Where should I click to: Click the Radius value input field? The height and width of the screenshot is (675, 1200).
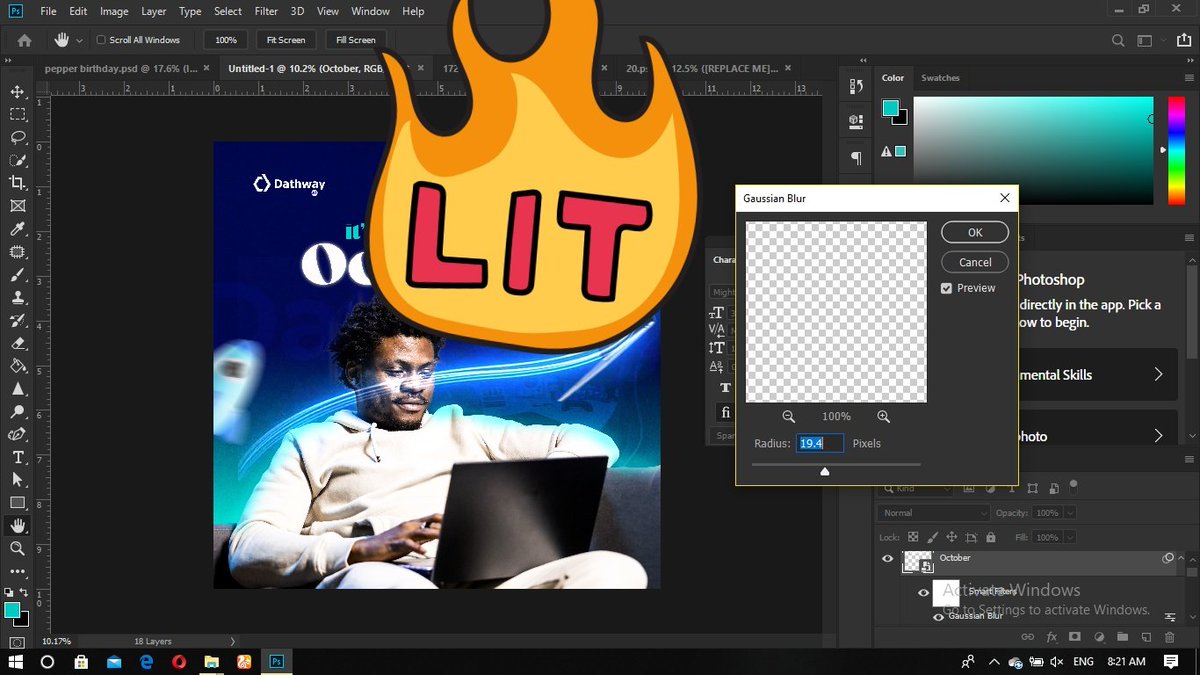tap(820, 443)
